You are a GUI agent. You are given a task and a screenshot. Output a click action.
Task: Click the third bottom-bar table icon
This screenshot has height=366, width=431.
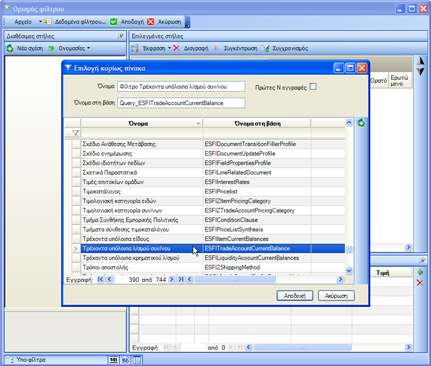(137, 360)
